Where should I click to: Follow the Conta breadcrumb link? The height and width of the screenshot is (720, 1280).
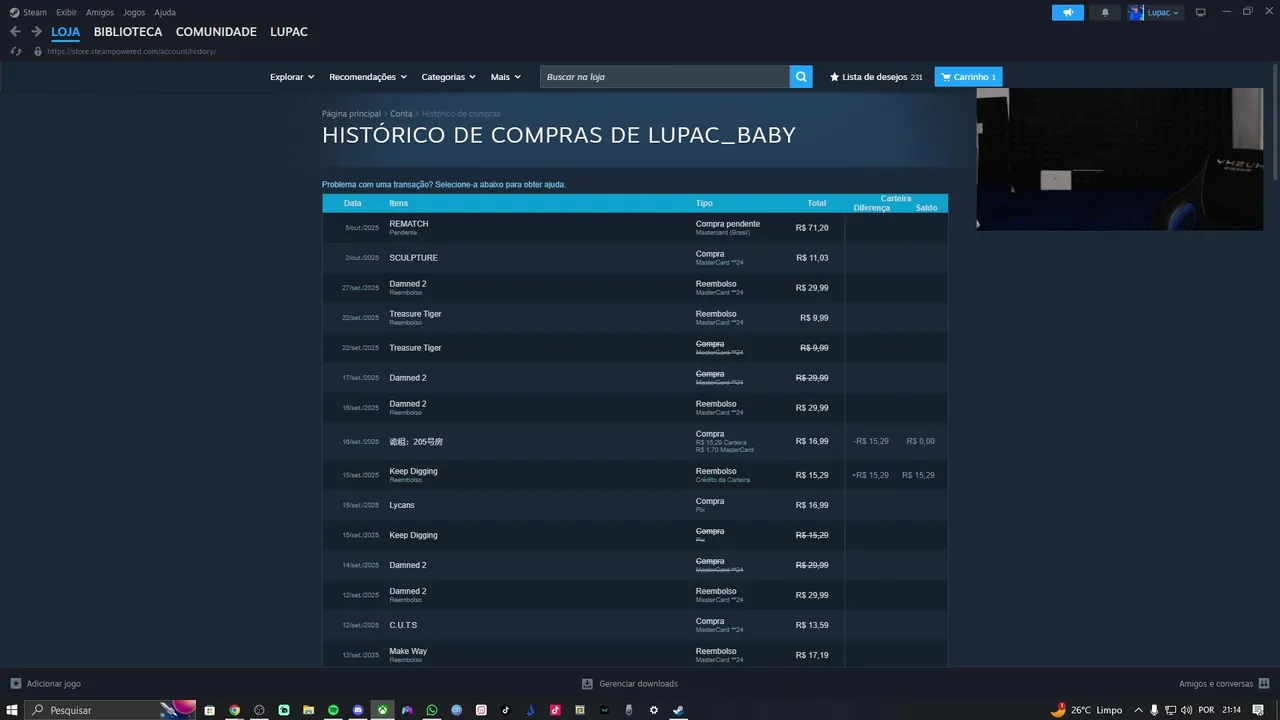(x=401, y=114)
